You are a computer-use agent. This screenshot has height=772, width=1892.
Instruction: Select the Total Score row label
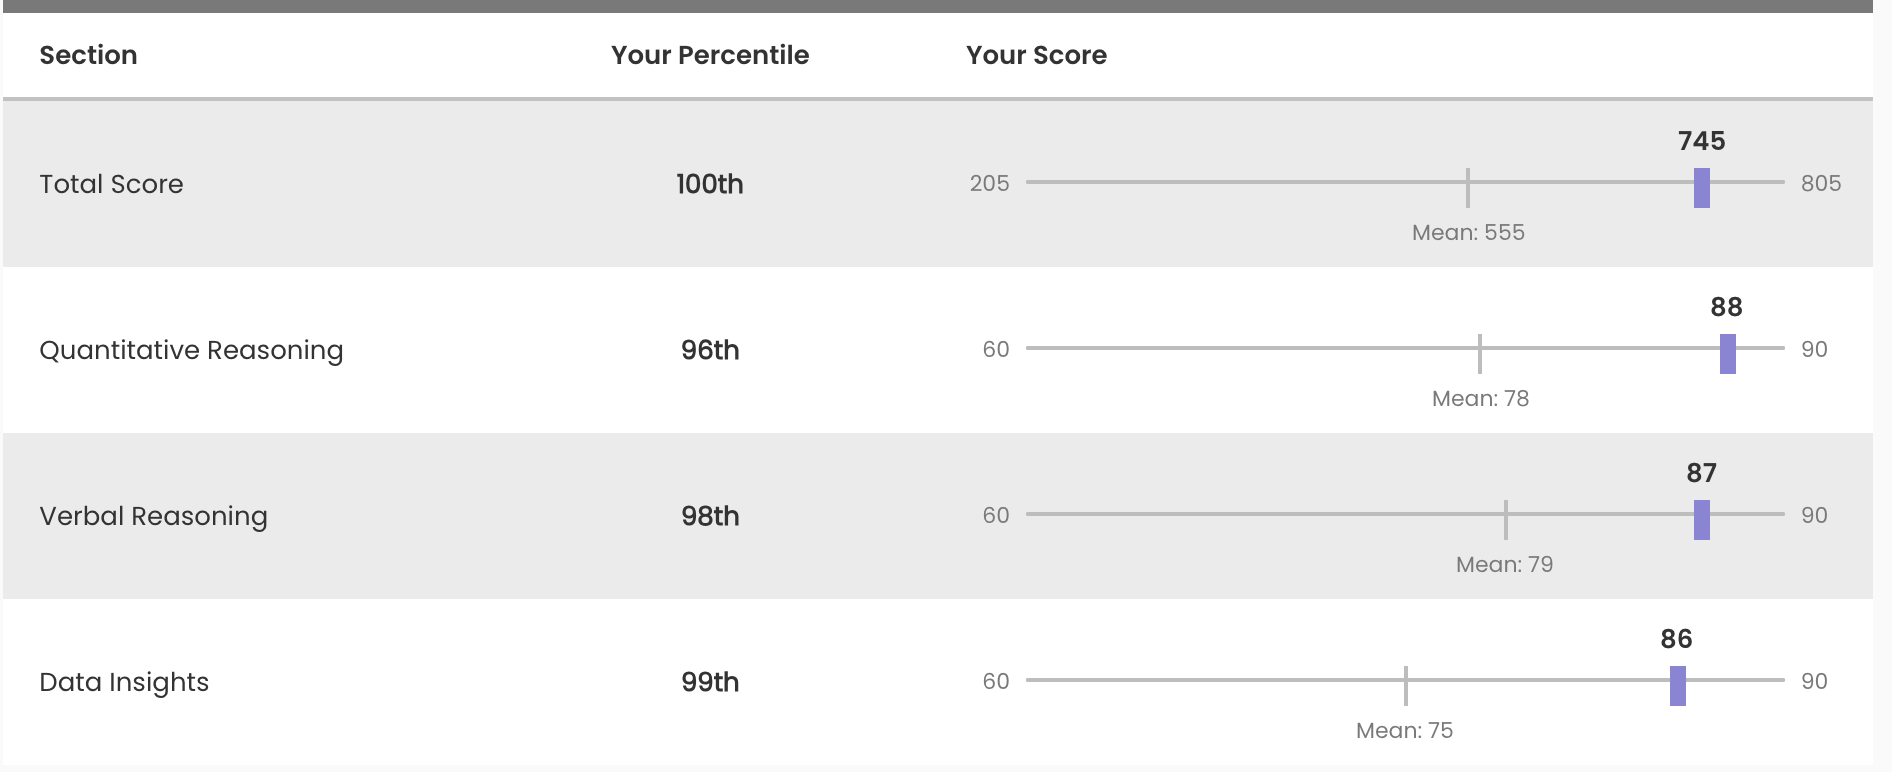coord(111,184)
